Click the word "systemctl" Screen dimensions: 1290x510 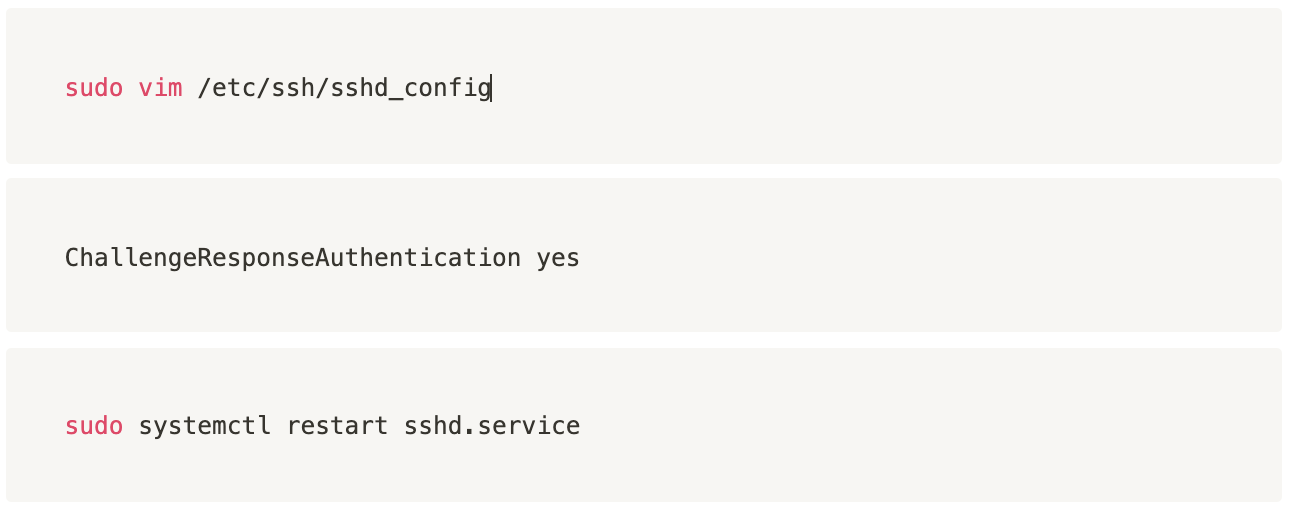point(204,426)
